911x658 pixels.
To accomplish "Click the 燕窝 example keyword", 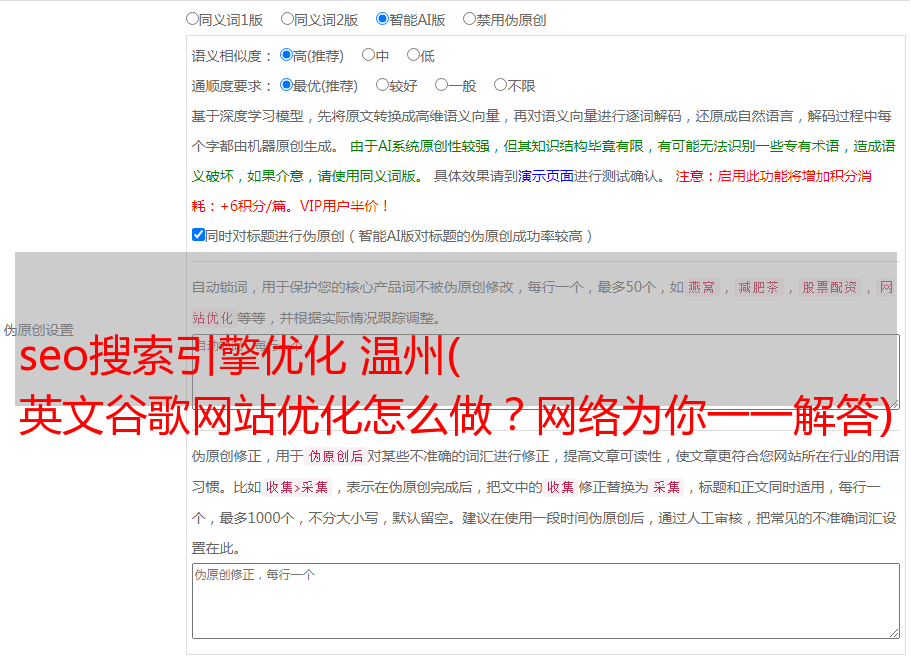I will [701, 287].
